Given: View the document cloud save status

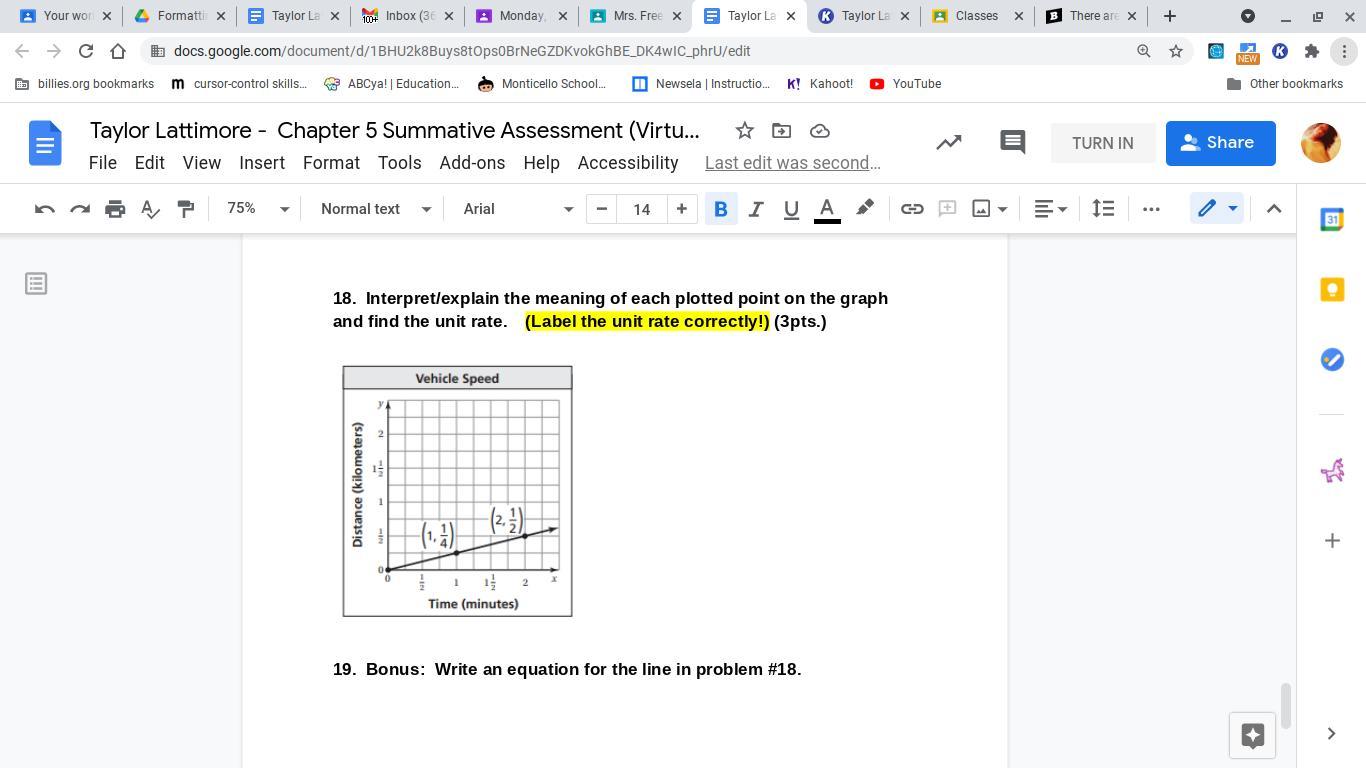Looking at the screenshot, I should pos(820,131).
